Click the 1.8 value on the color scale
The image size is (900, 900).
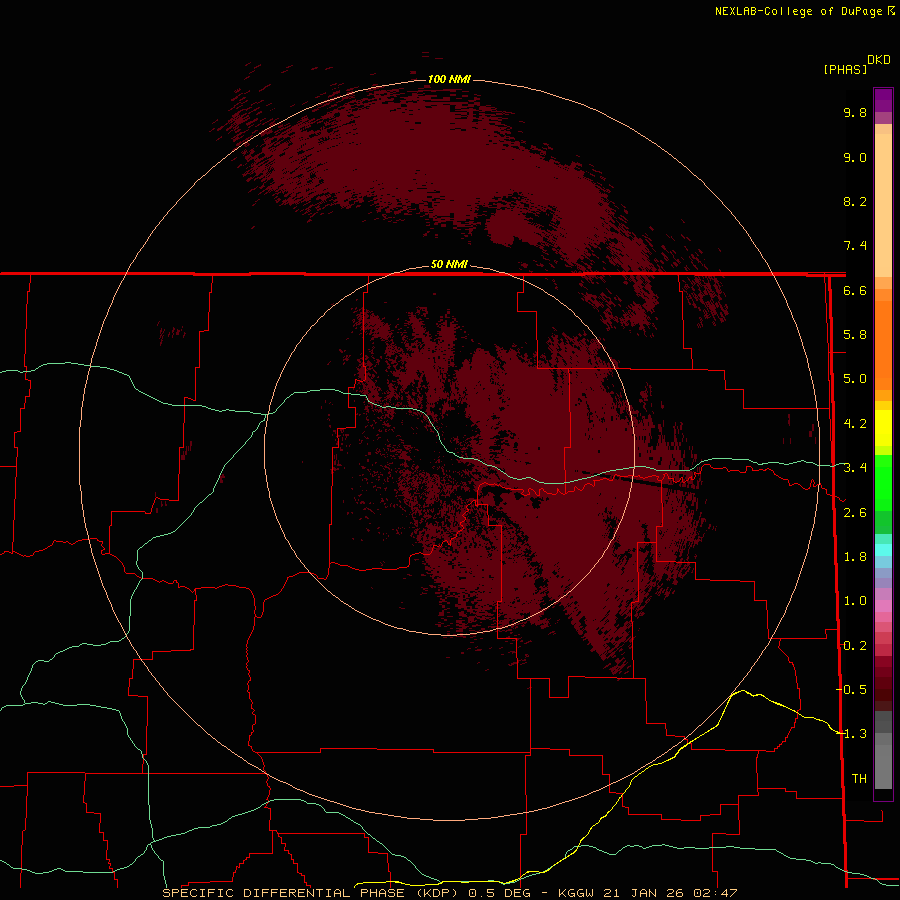coord(855,557)
